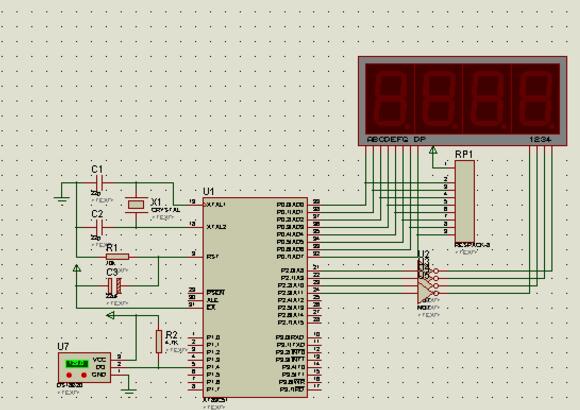Click the power terminal arrow above RP1
The image size is (580, 410).
click(433, 150)
